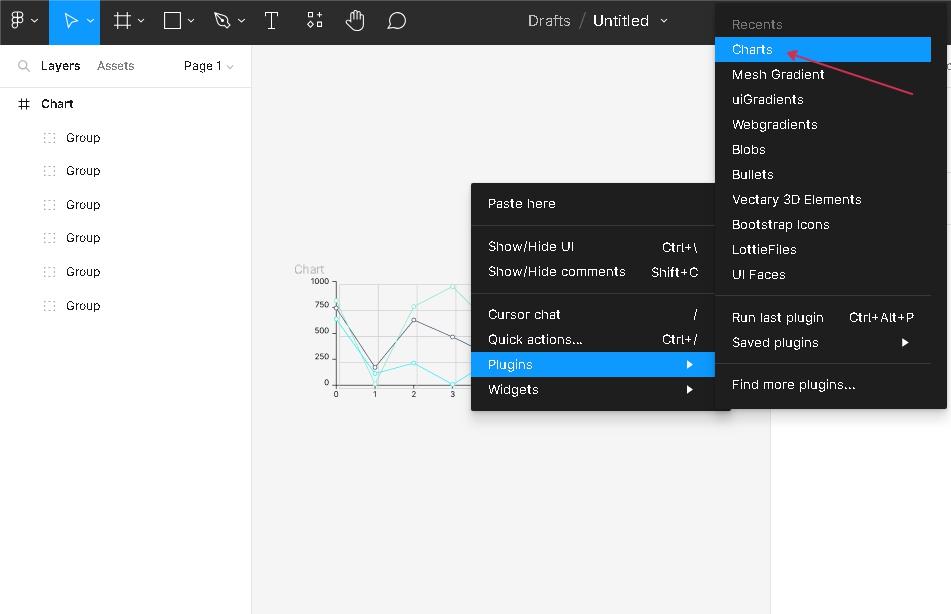
Task: Open the Untitled file name dropdown chevron
Action: pos(664,21)
